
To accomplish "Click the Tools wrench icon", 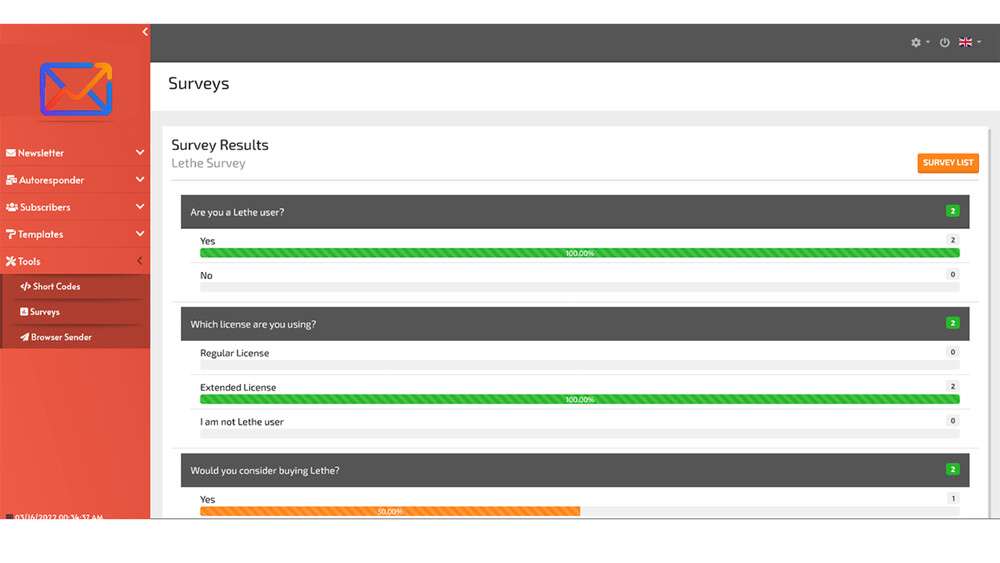I will (x=11, y=261).
